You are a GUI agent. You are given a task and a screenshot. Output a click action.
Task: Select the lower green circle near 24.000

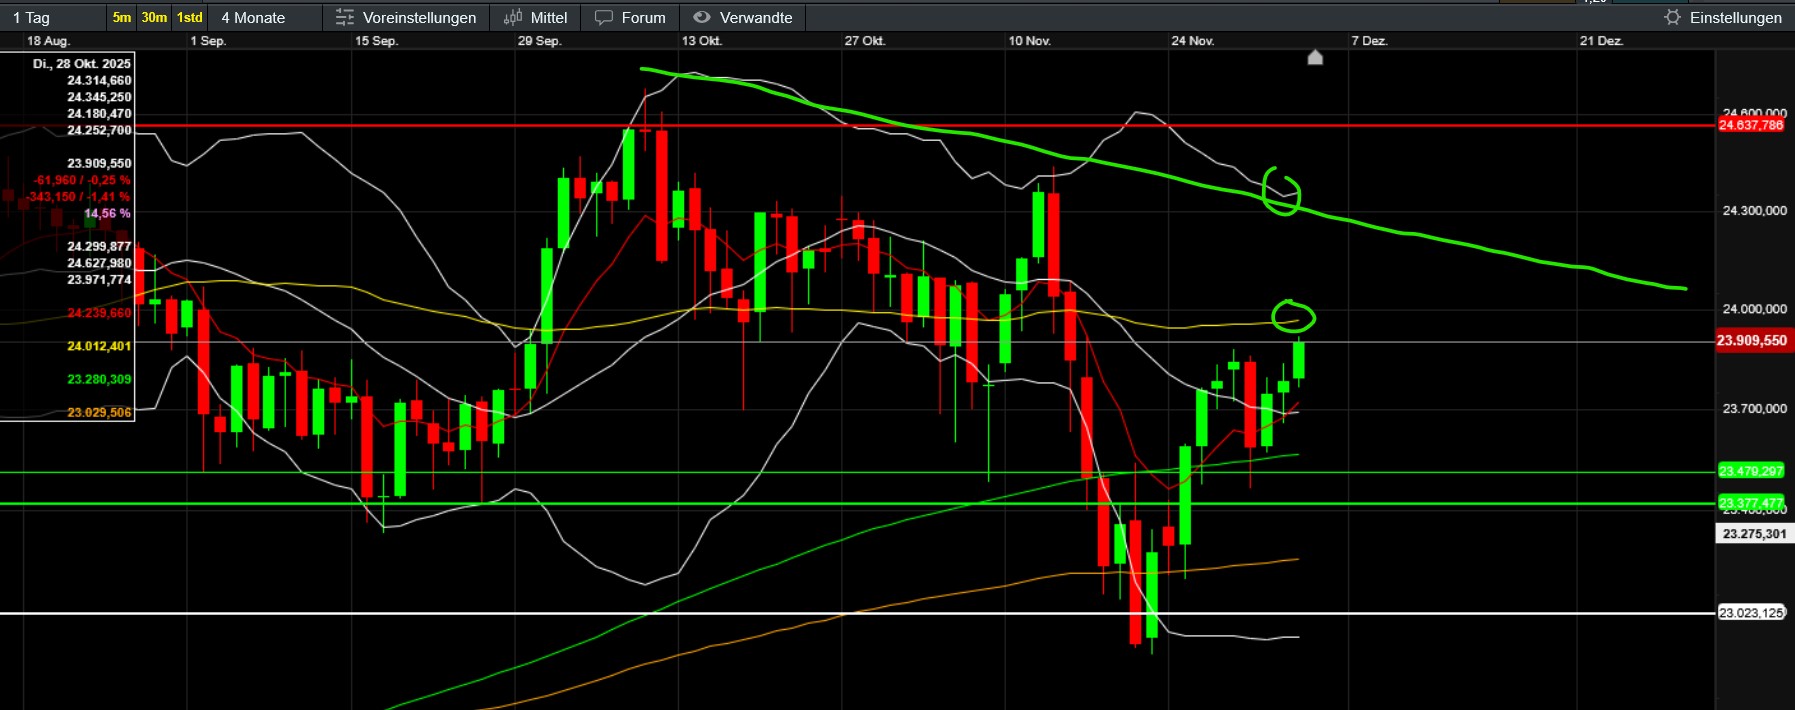pyautogui.click(x=1293, y=317)
